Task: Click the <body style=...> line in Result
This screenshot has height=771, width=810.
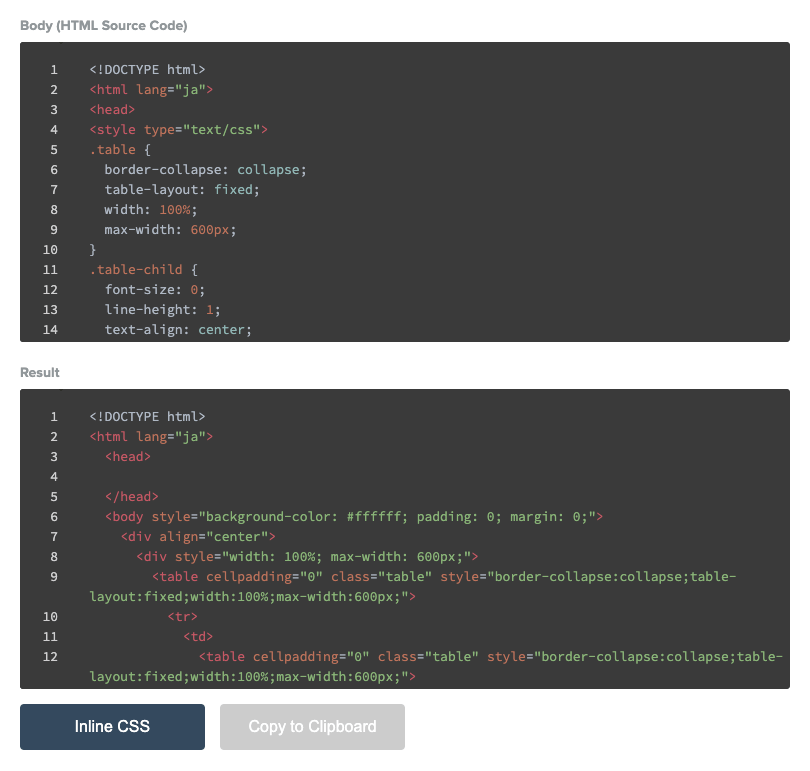Action: pos(354,516)
